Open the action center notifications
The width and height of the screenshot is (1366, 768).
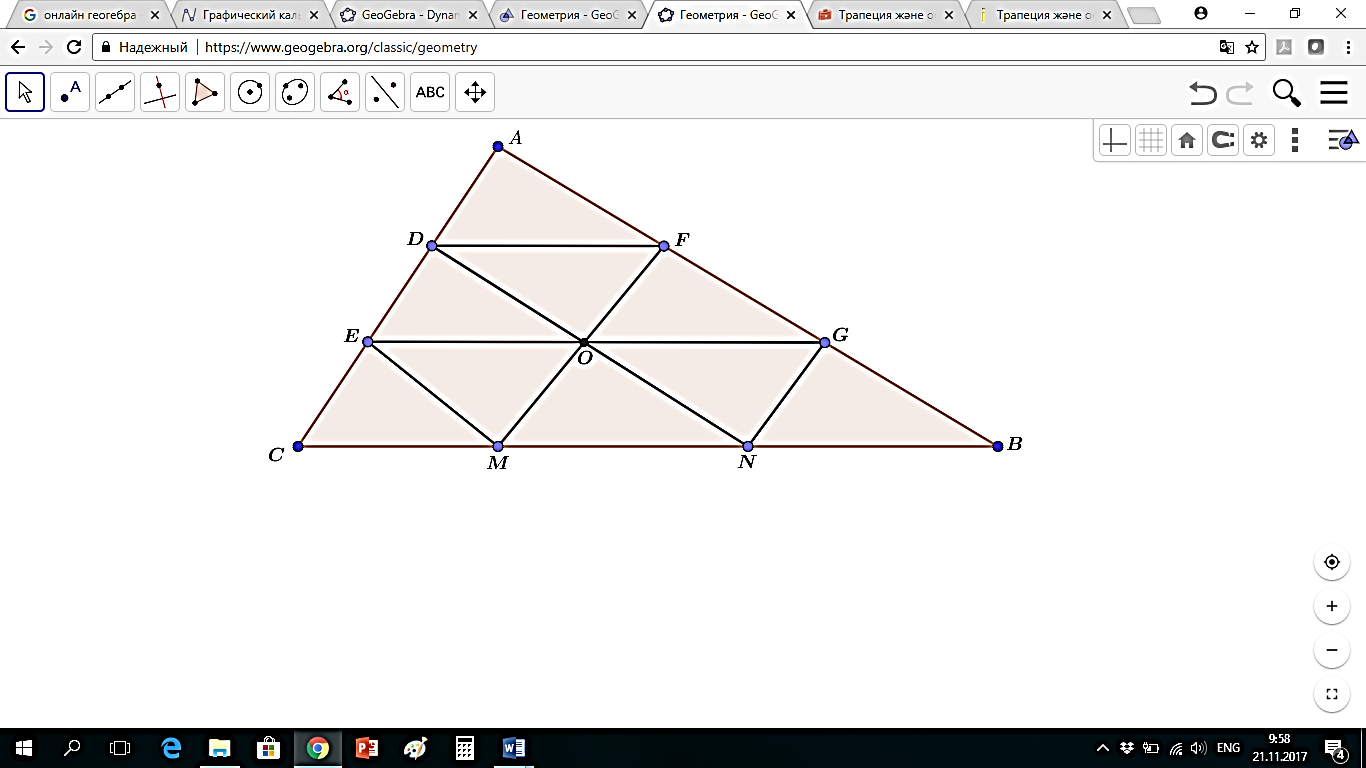click(x=1334, y=748)
